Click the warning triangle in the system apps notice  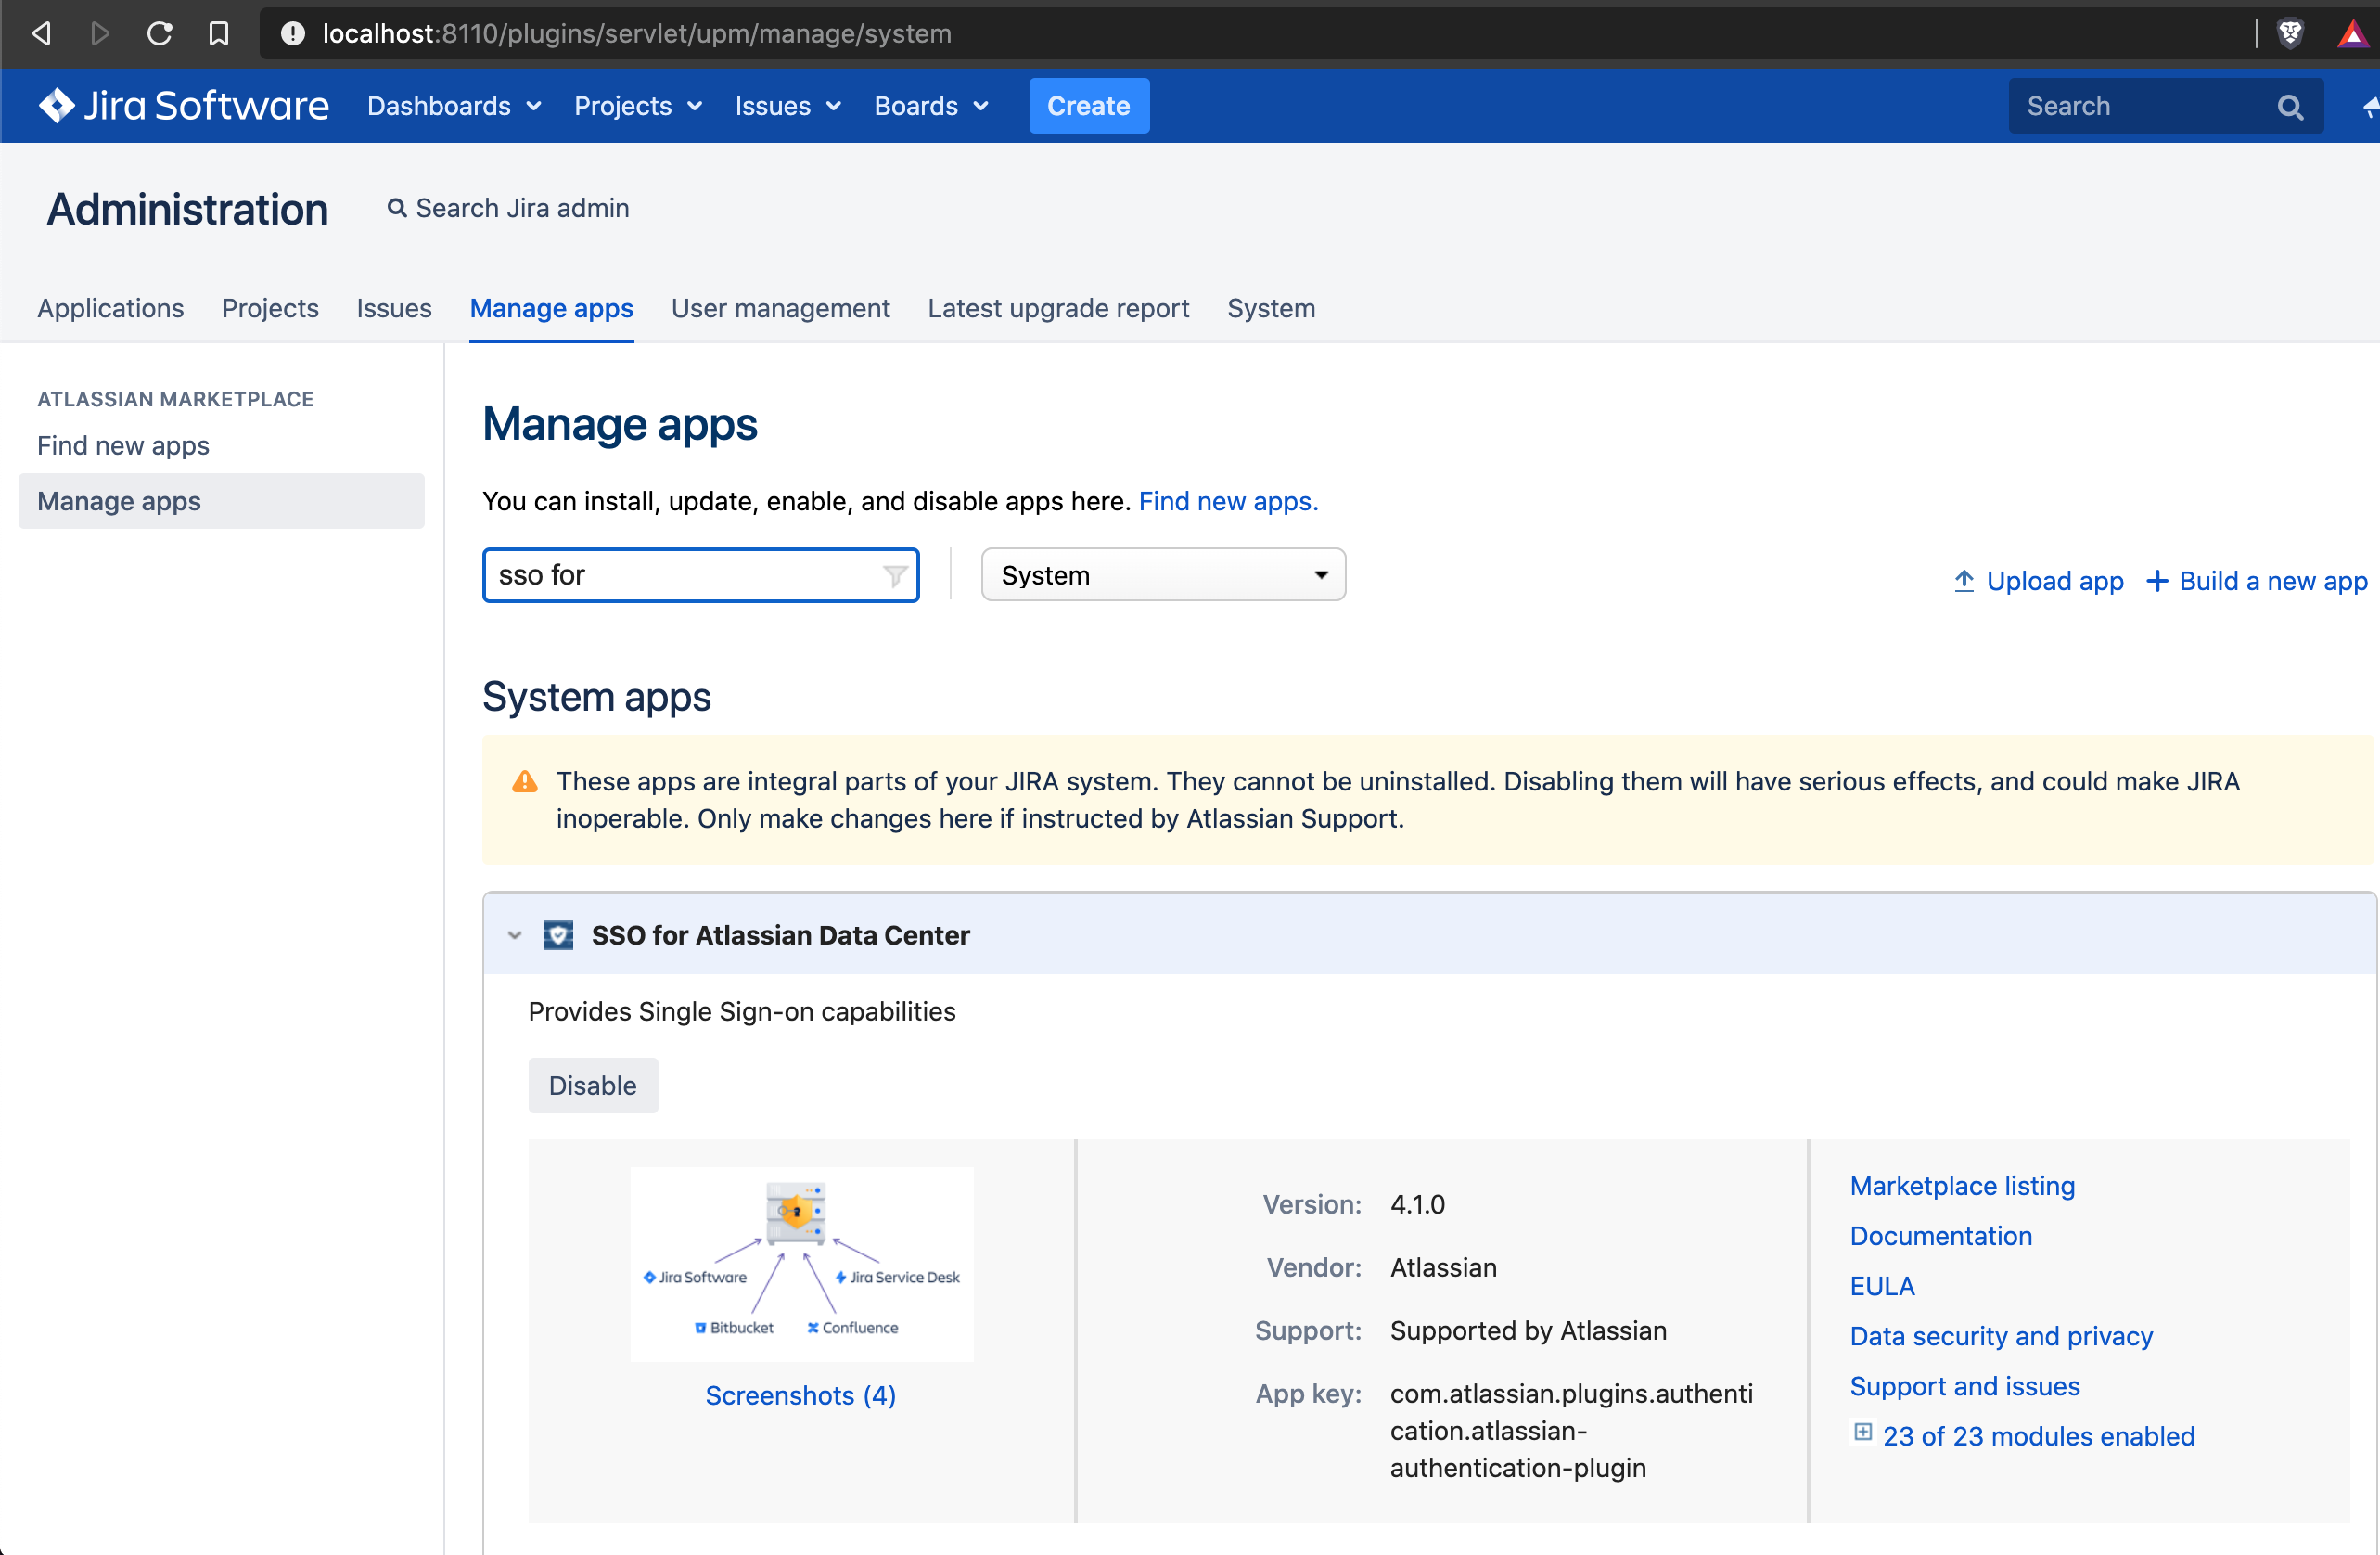click(x=524, y=781)
